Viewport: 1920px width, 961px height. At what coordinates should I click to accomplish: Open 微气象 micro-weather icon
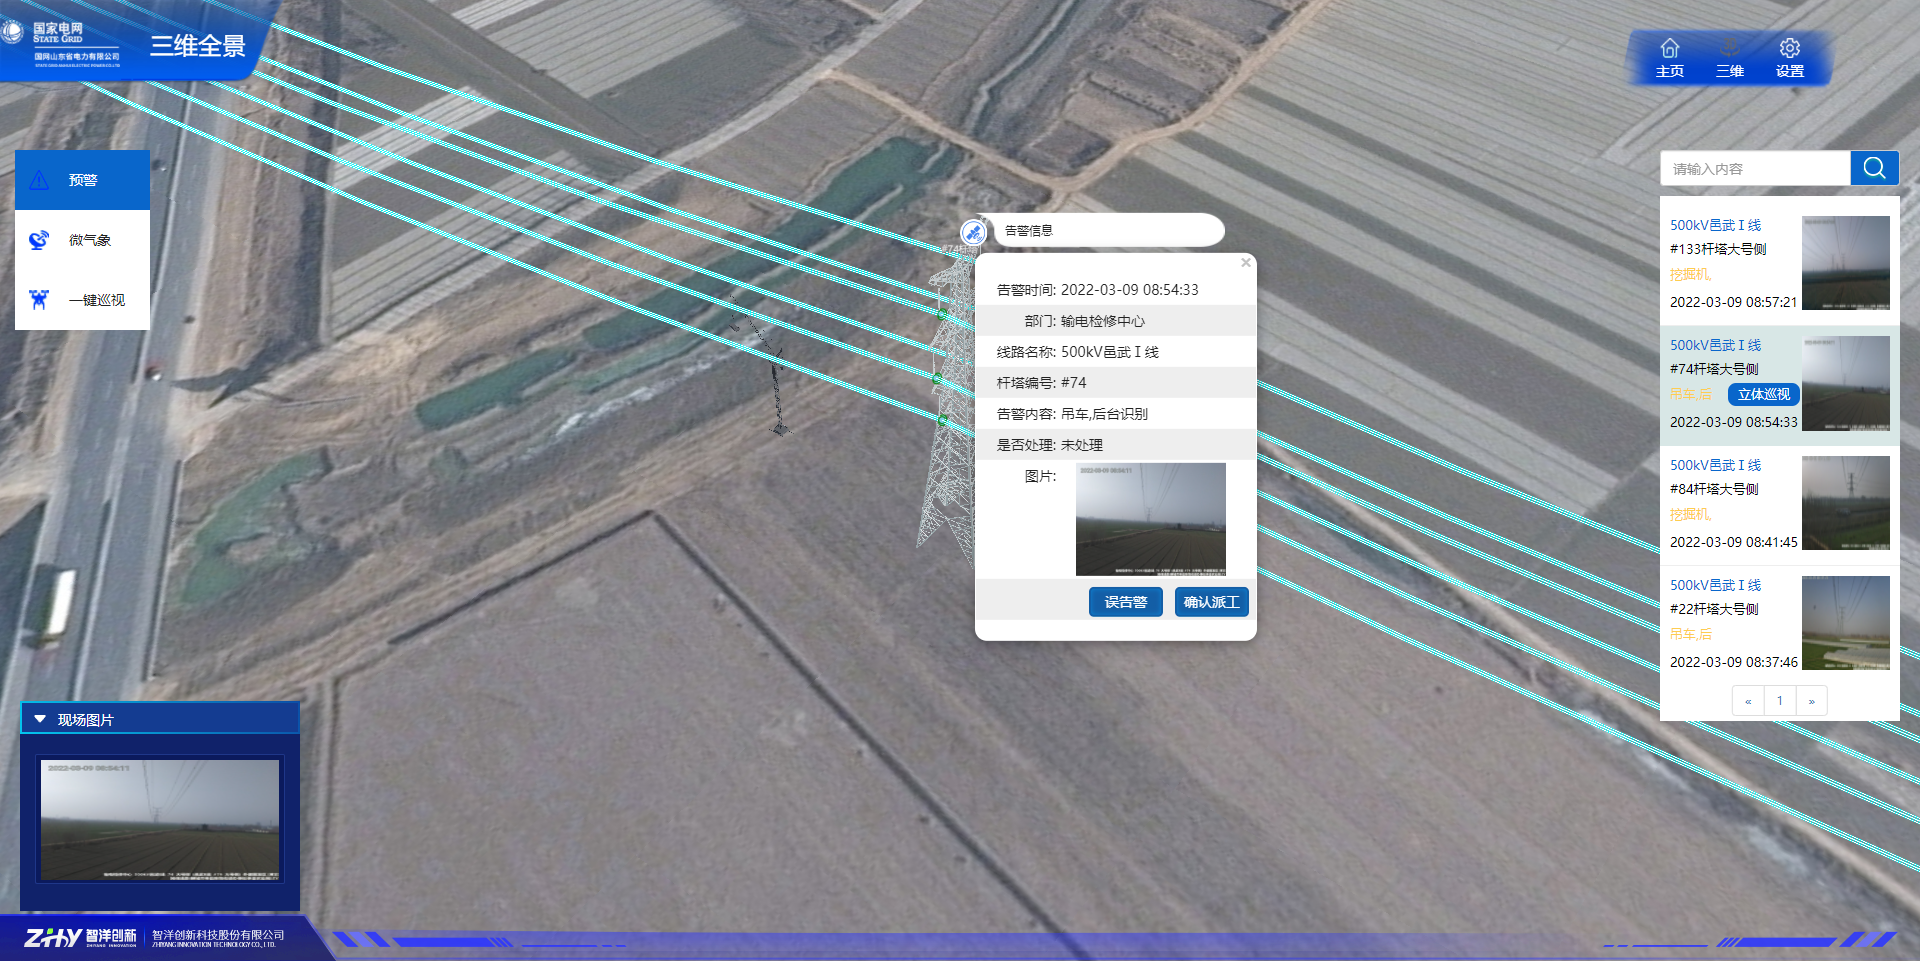pos(39,240)
